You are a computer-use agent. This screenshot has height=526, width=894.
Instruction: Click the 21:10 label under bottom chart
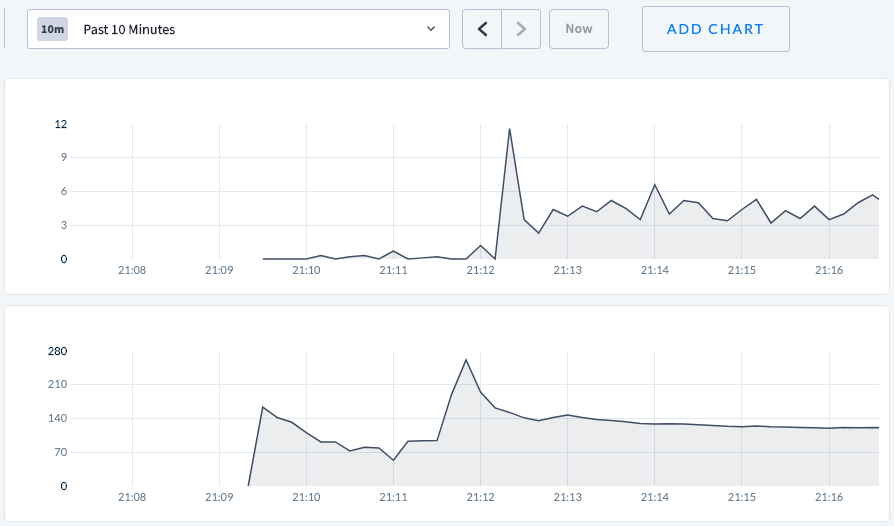pyautogui.click(x=306, y=497)
